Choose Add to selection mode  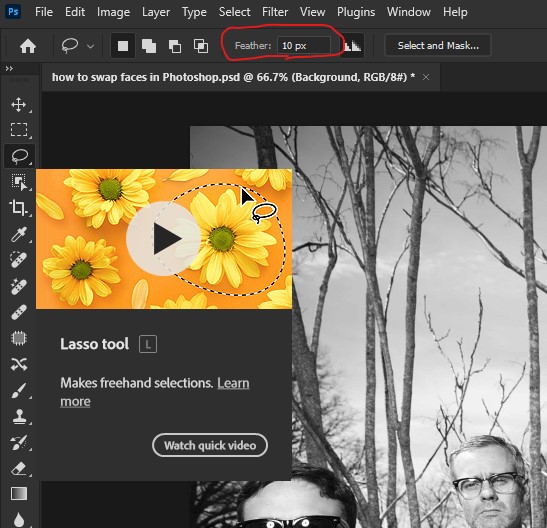pyautogui.click(x=149, y=46)
